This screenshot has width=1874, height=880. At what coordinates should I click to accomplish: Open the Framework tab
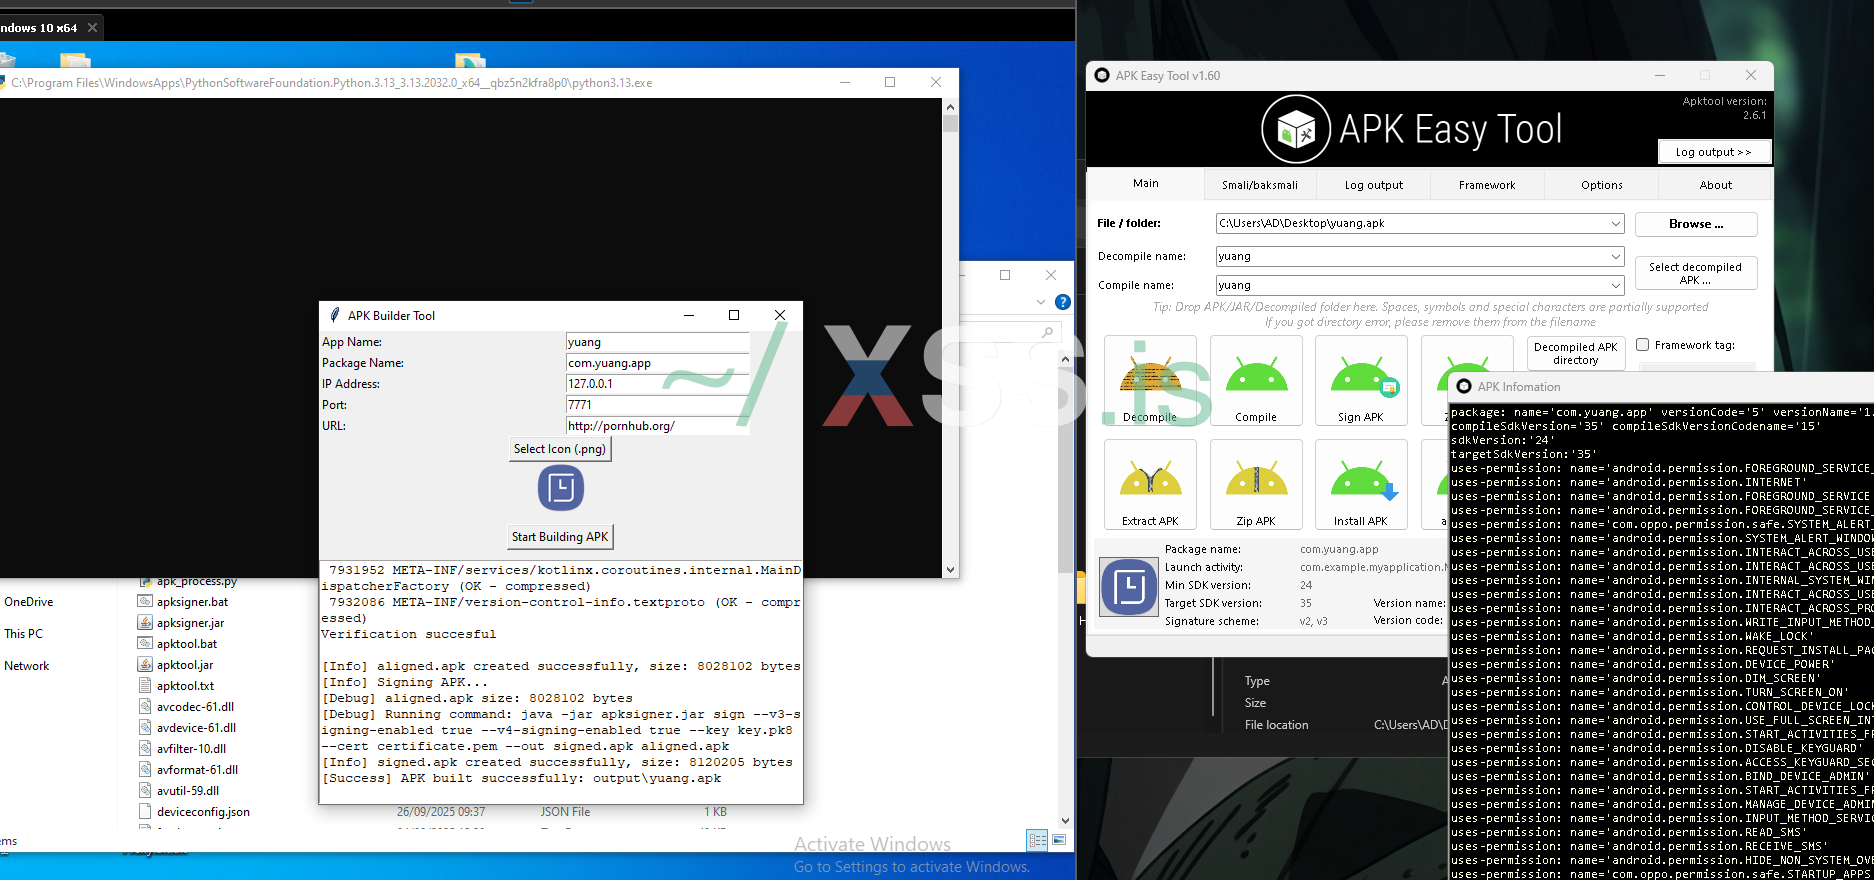pyautogui.click(x=1487, y=185)
